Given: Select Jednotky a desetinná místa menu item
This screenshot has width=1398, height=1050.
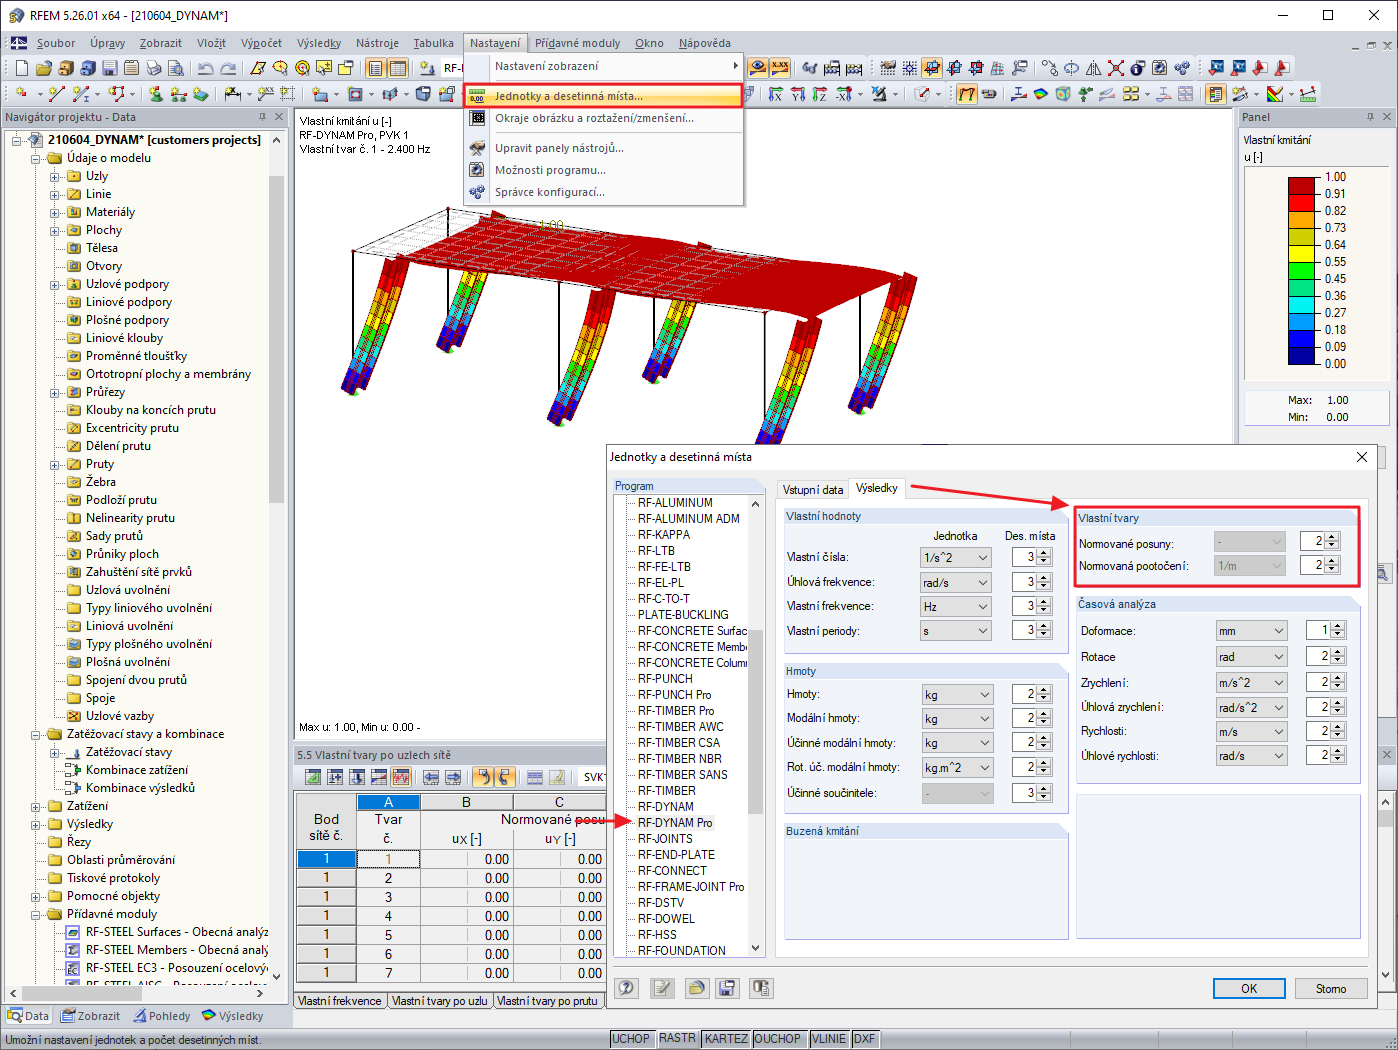Looking at the screenshot, I should tap(604, 96).
